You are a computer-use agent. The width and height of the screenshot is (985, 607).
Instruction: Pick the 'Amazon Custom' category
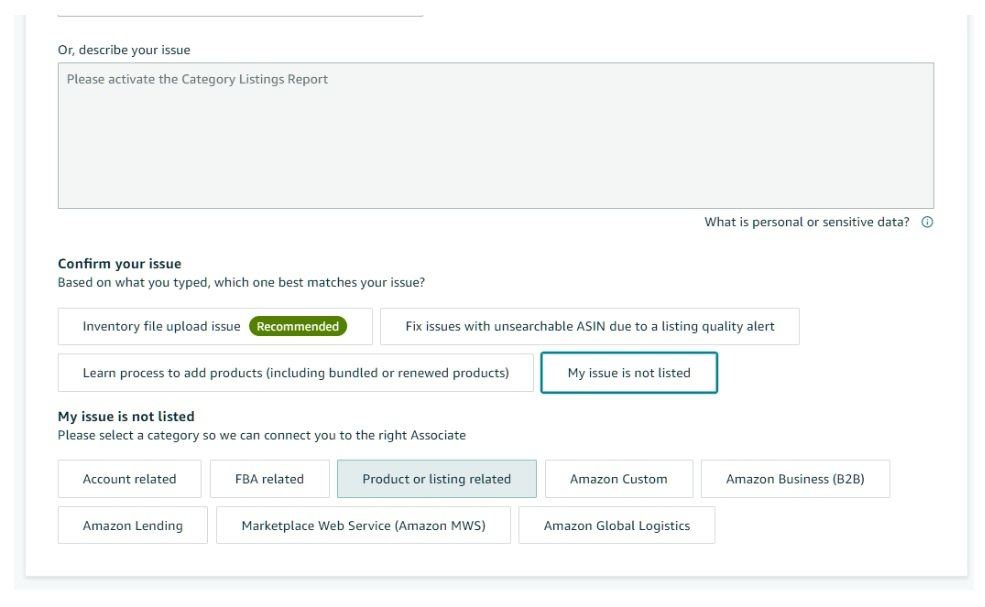[619, 479]
